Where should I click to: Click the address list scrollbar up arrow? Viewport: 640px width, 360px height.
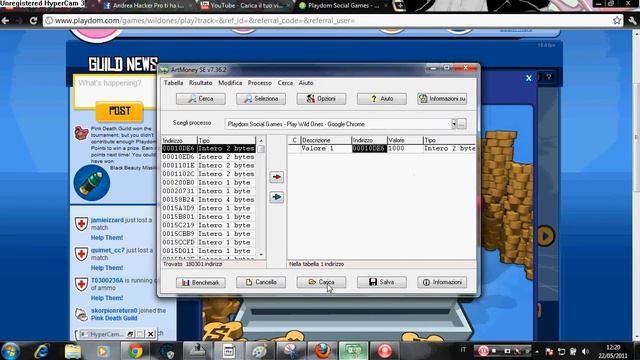[261, 141]
